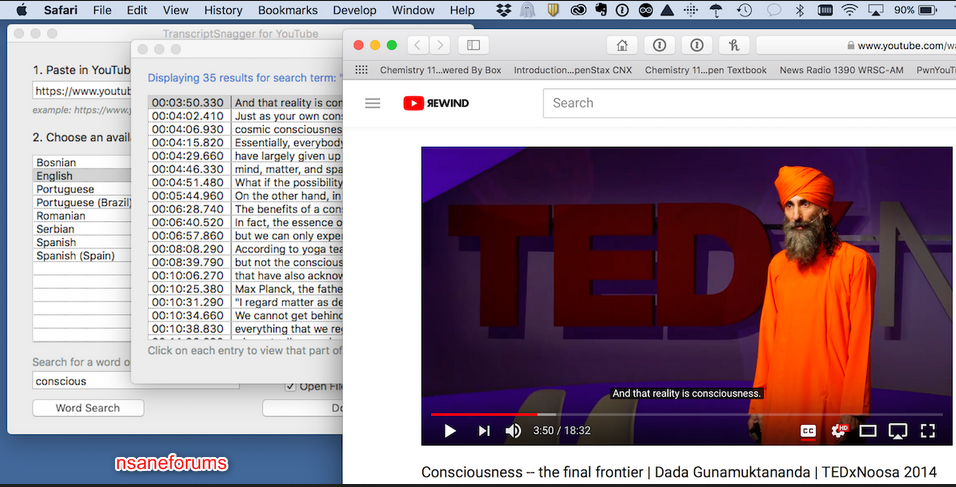Skip to the next video
956x487 pixels.
point(483,431)
